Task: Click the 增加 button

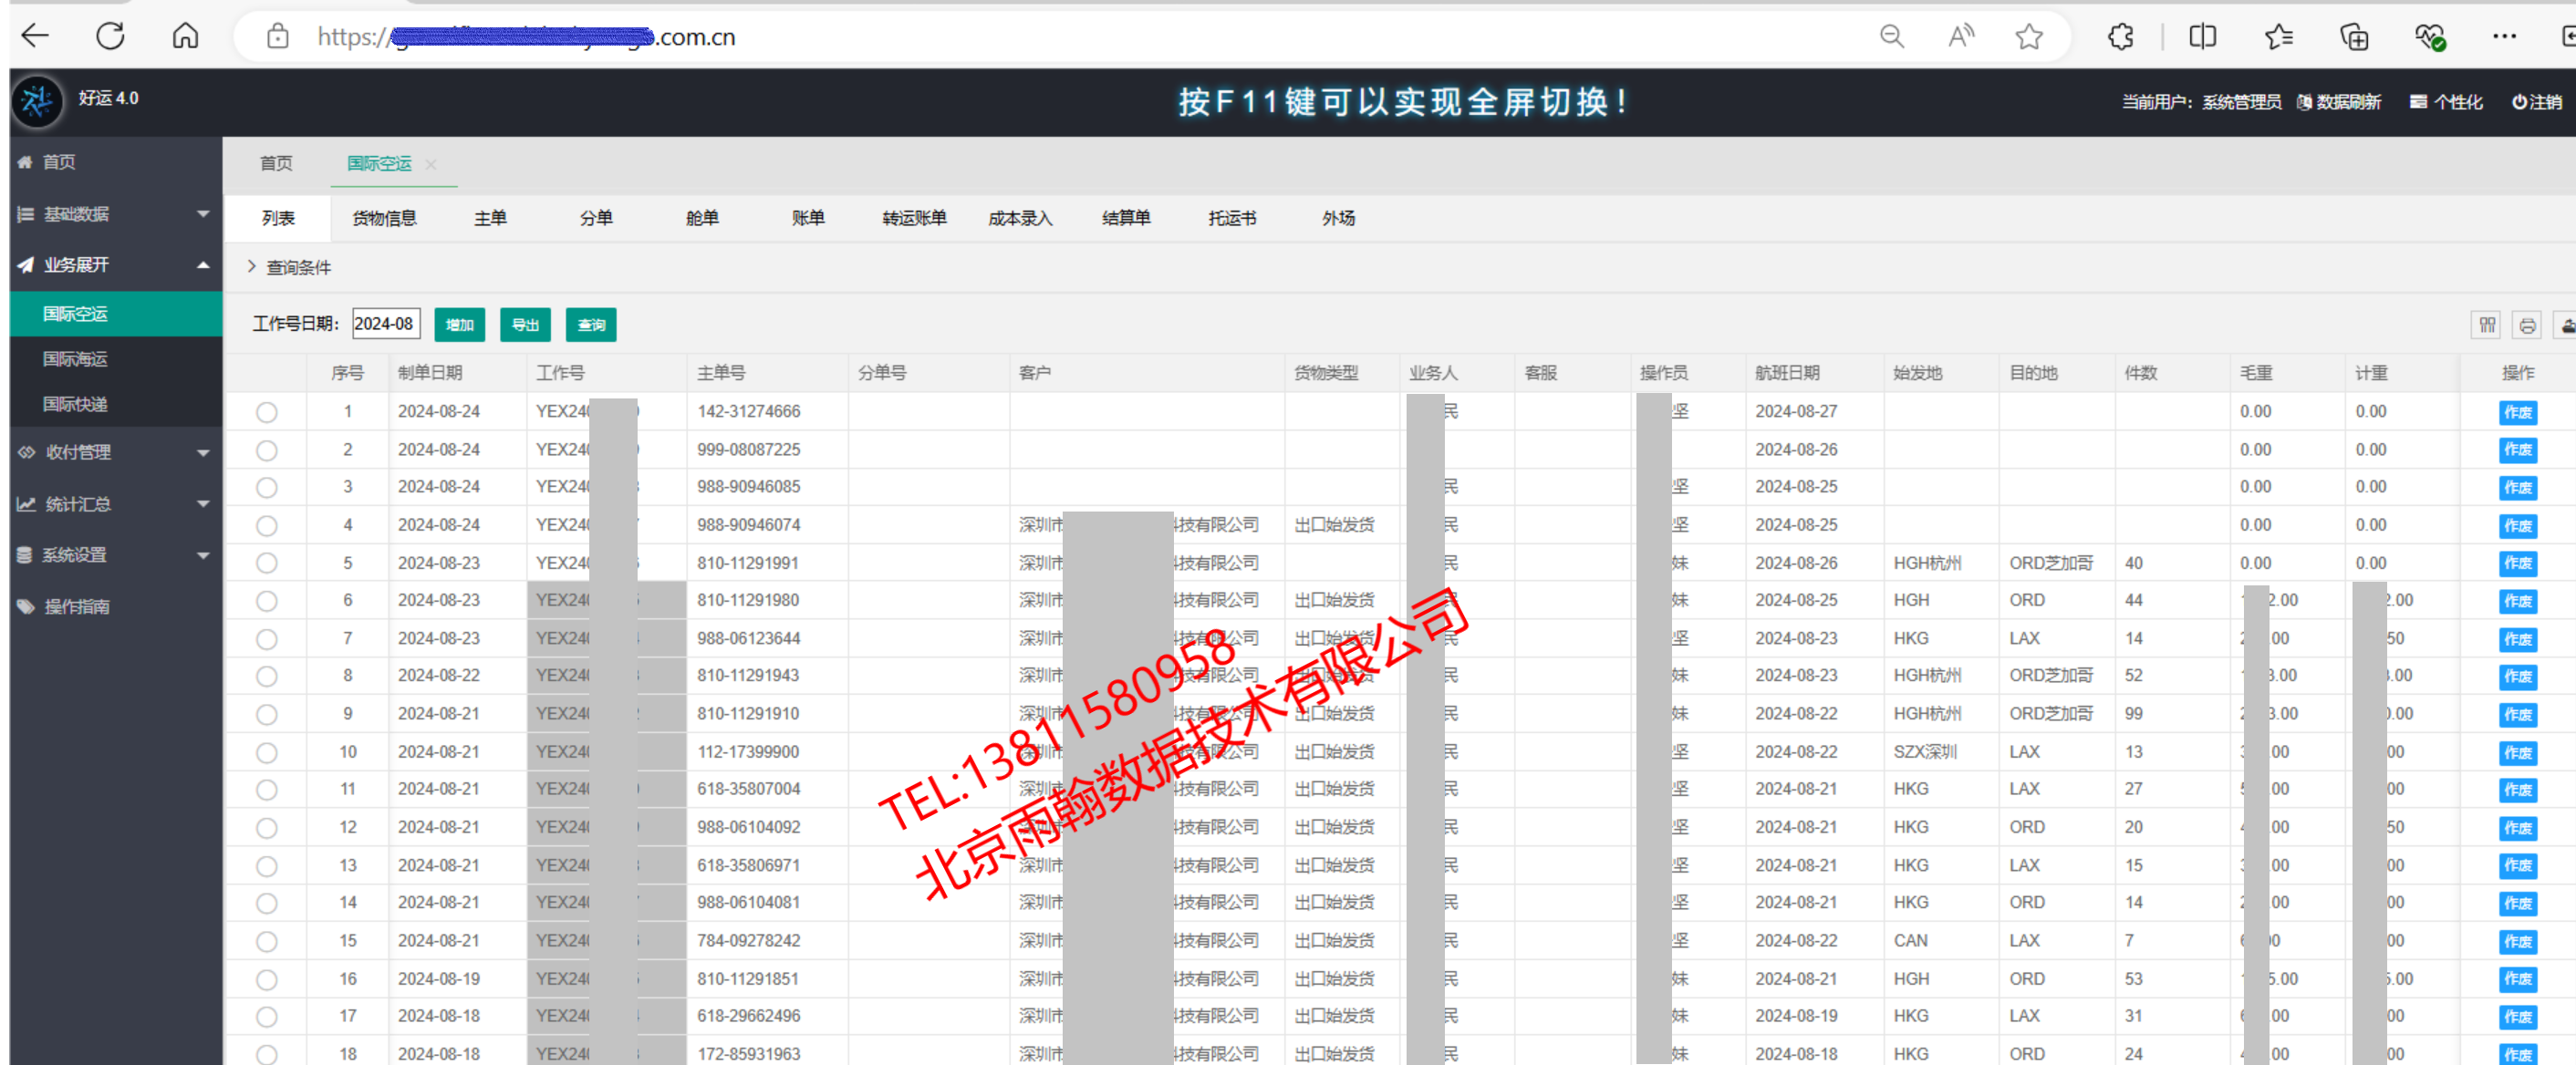Action: point(460,325)
